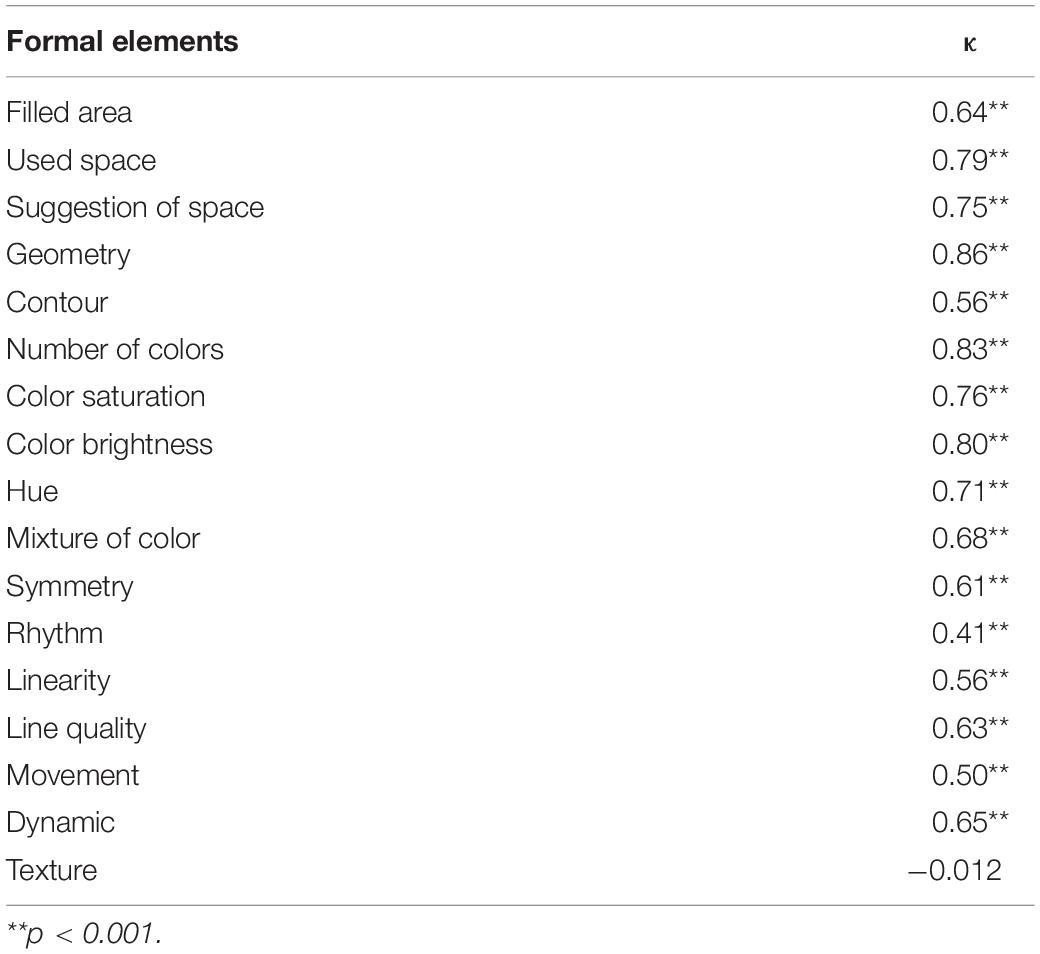Select the Suggestion of space label

tap(135, 208)
